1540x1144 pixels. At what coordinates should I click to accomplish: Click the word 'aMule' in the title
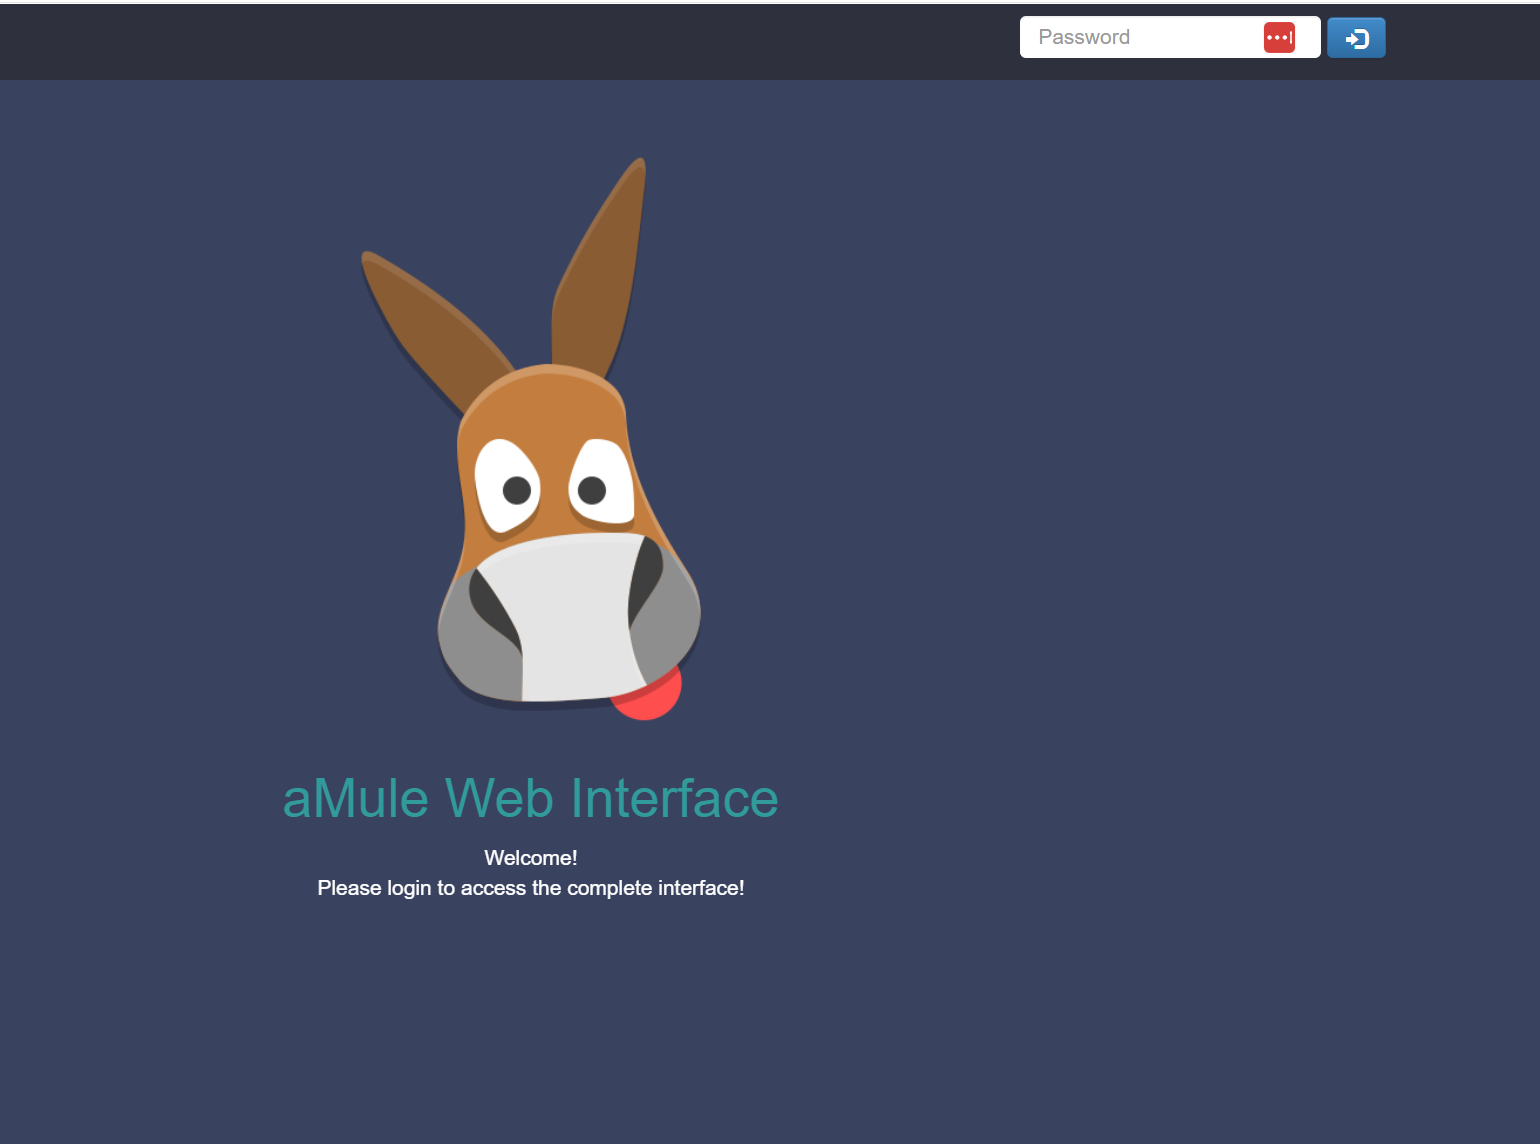[356, 798]
